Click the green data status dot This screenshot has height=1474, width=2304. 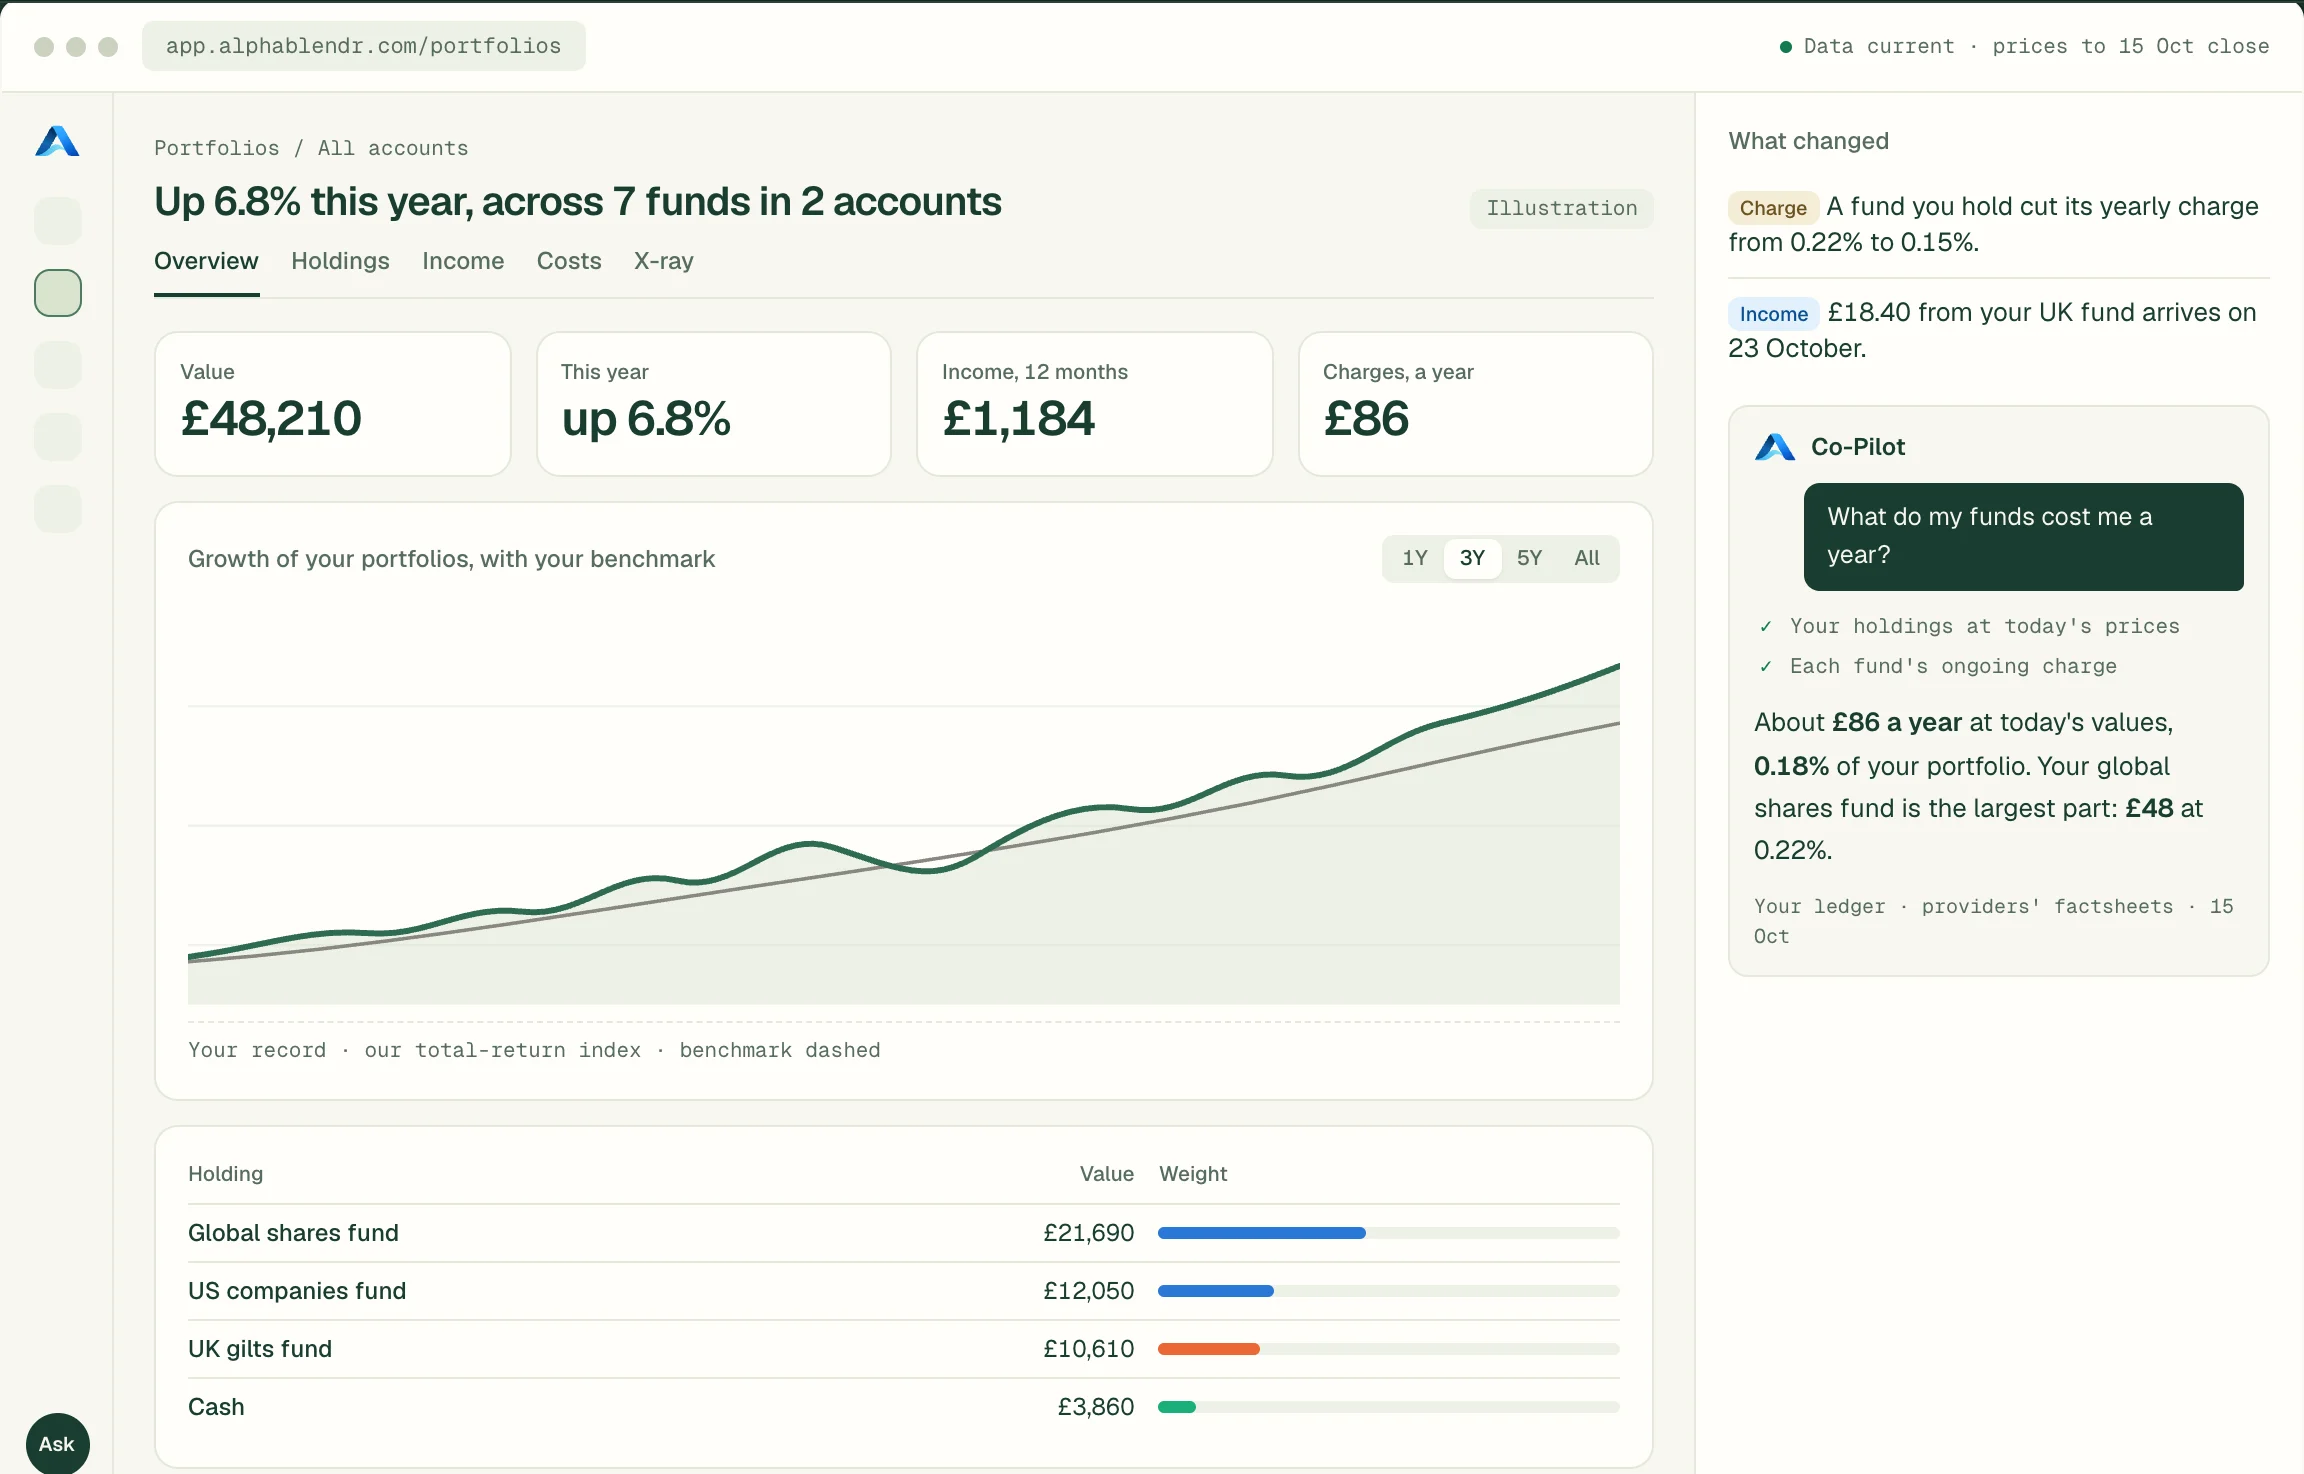(x=1786, y=47)
